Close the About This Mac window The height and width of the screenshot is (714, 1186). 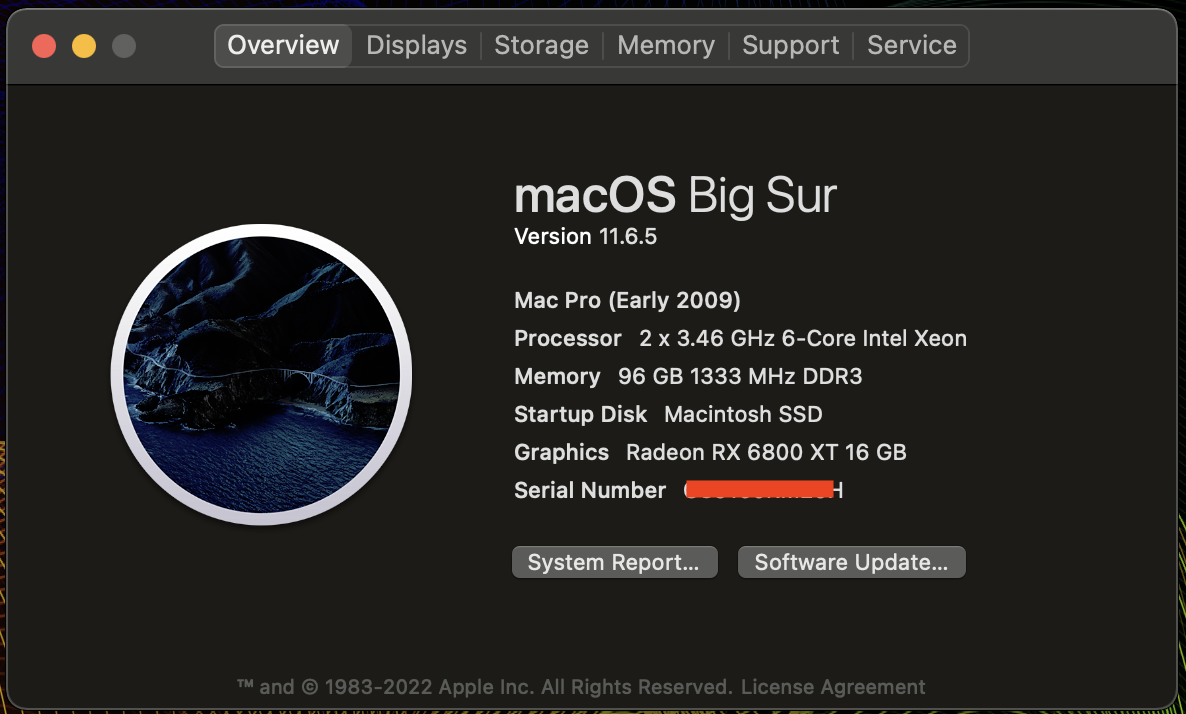point(44,46)
